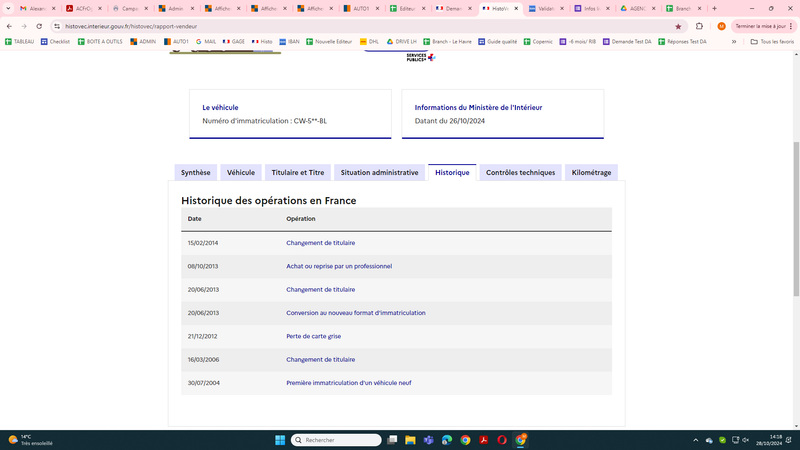View site information icon in address bar
Screen dimensions: 800x450
point(57,26)
